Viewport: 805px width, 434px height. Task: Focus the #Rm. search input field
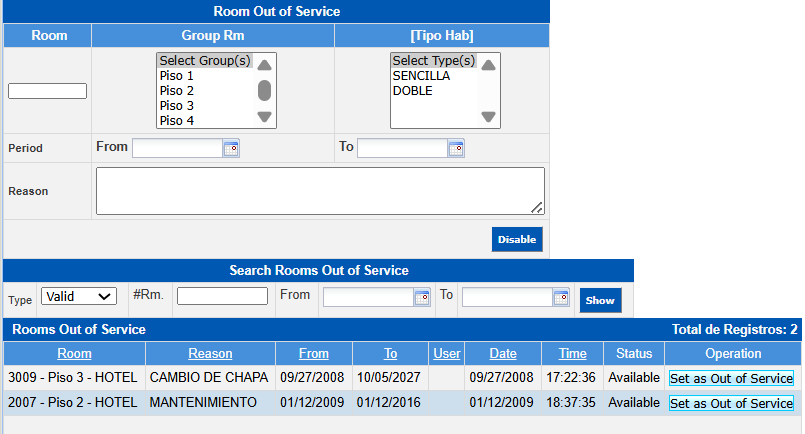(x=222, y=296)
